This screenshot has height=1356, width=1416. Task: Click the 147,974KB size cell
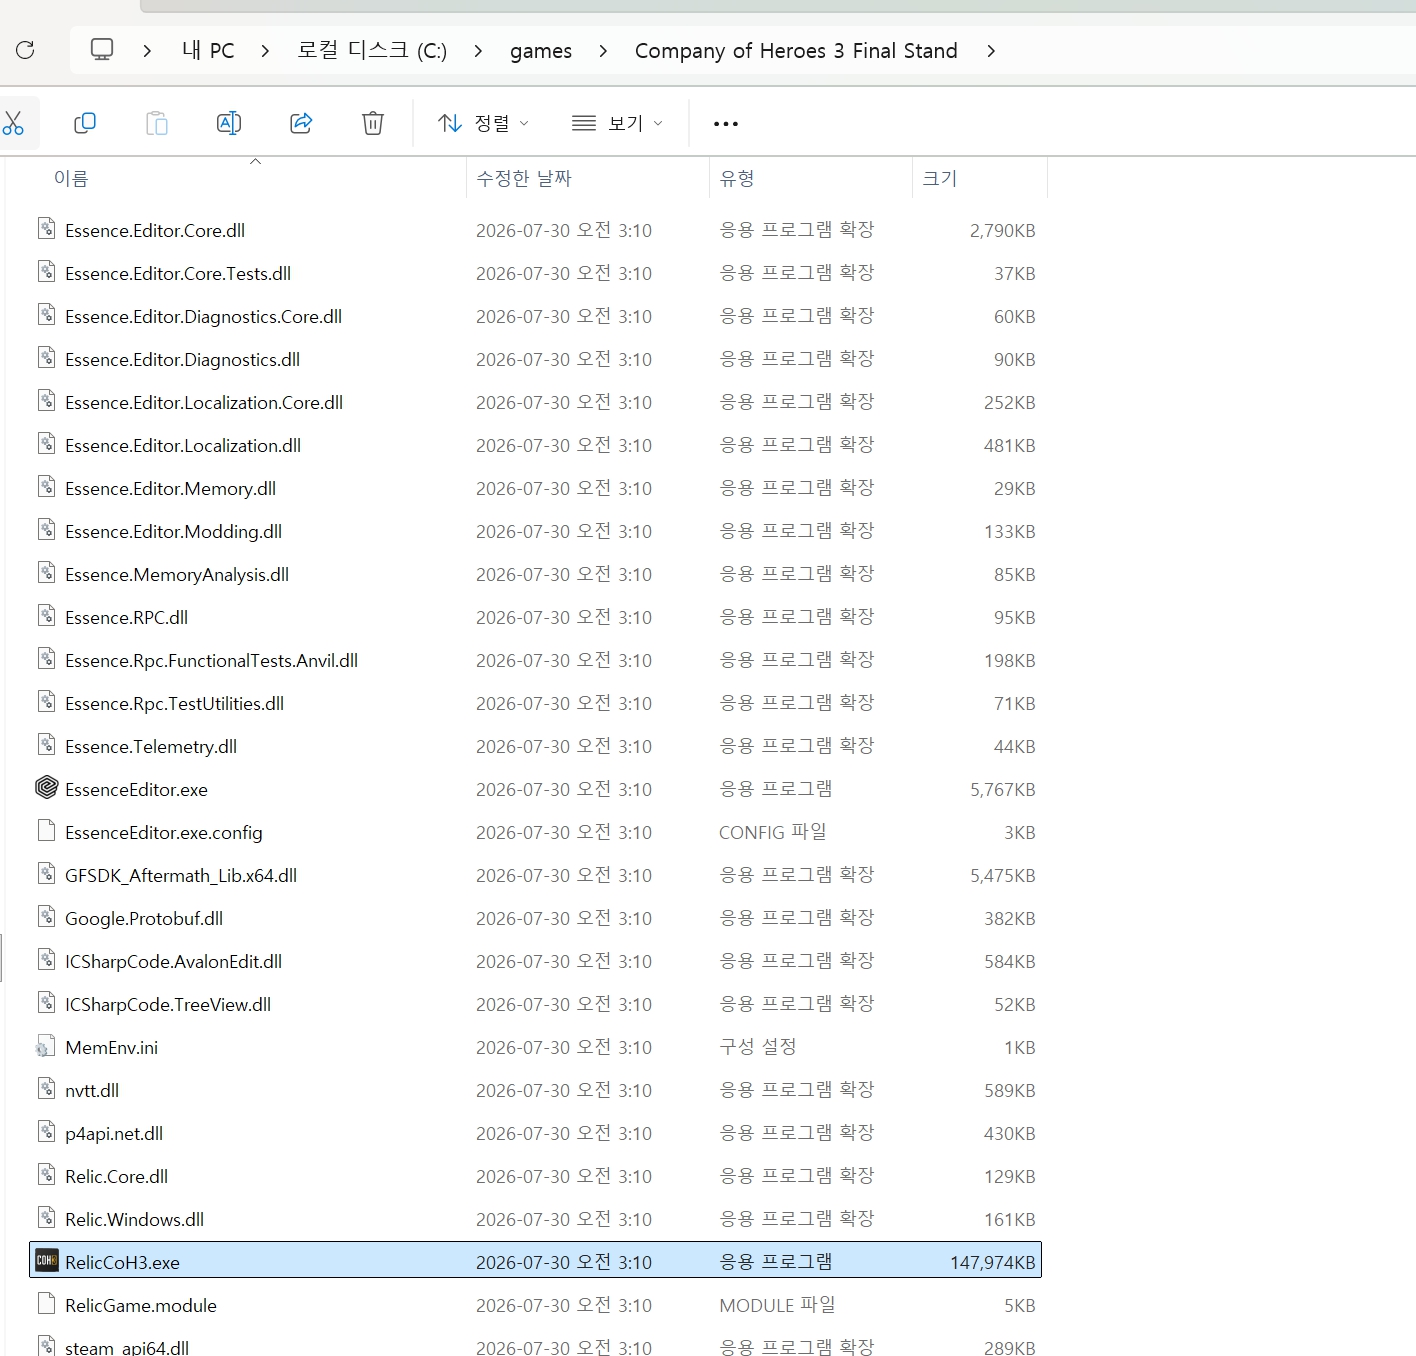(992, 1262)
